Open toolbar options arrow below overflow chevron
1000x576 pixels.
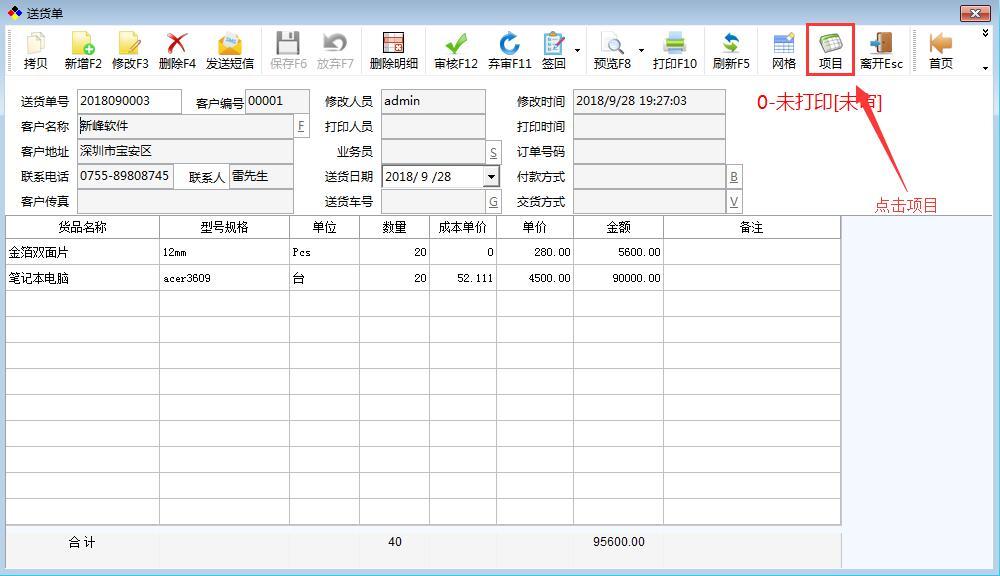coord(985,68)
